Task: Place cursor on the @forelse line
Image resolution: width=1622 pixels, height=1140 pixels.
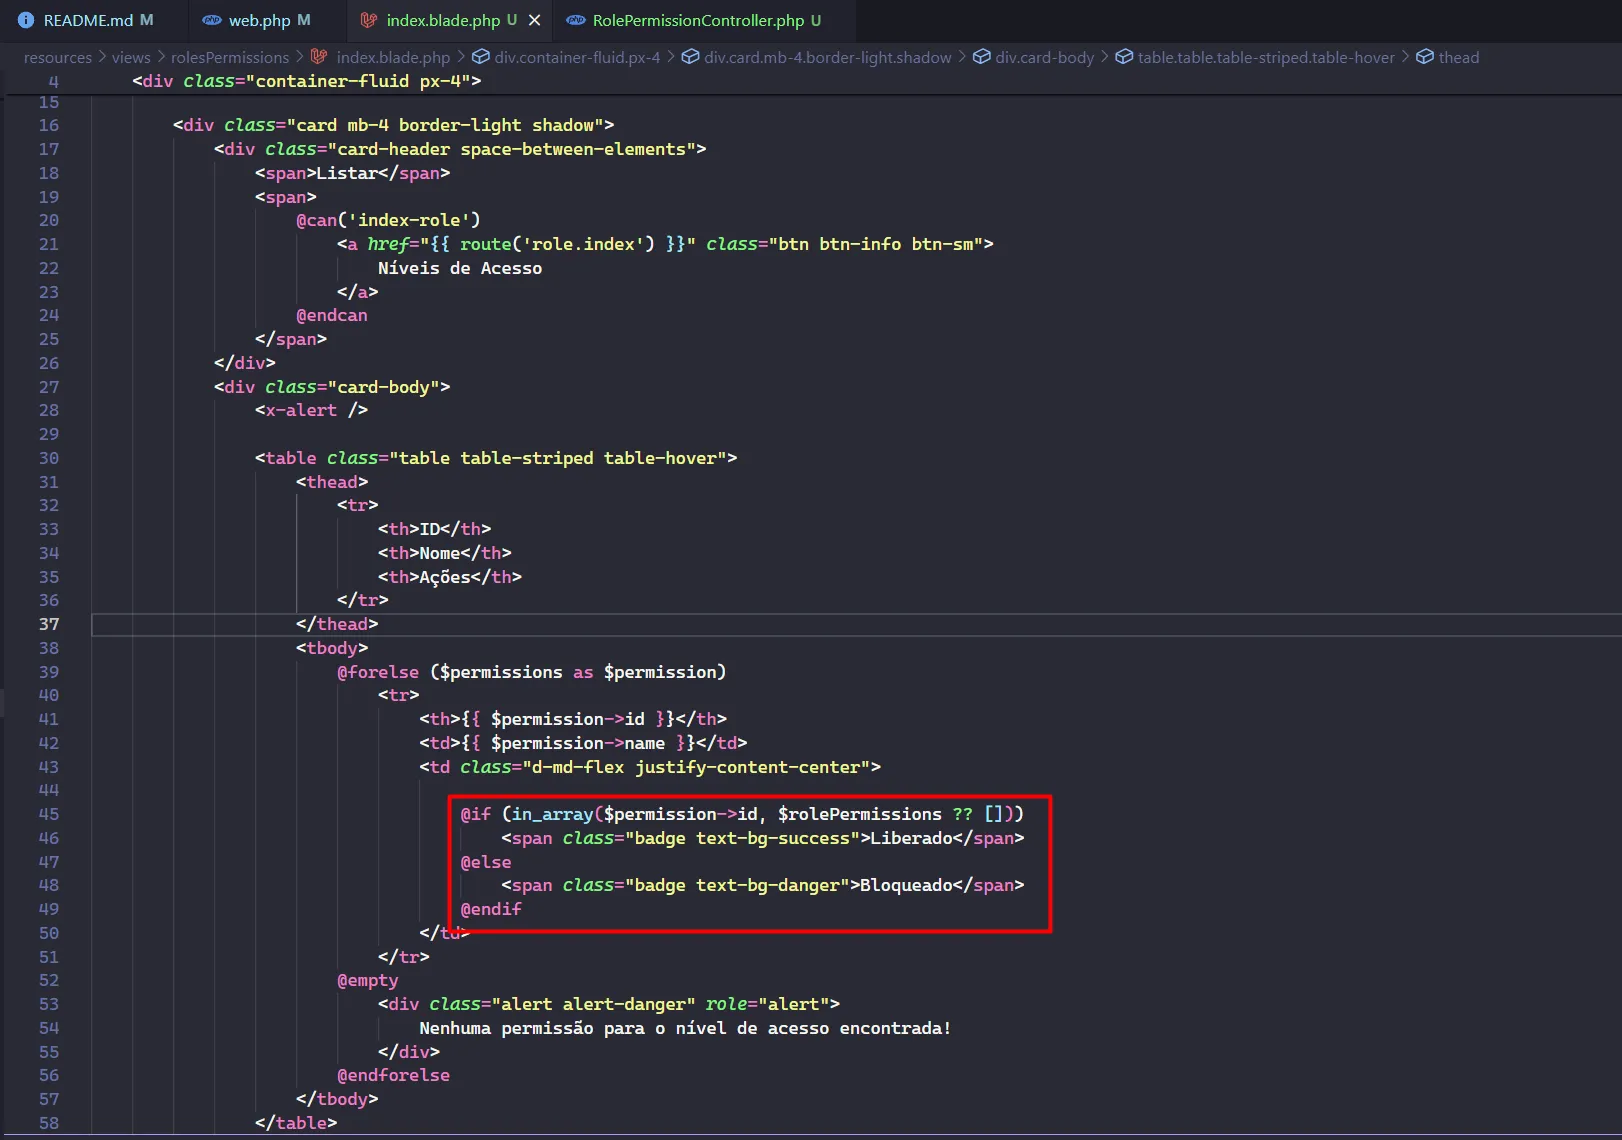Action: click(x=531, y=672)
